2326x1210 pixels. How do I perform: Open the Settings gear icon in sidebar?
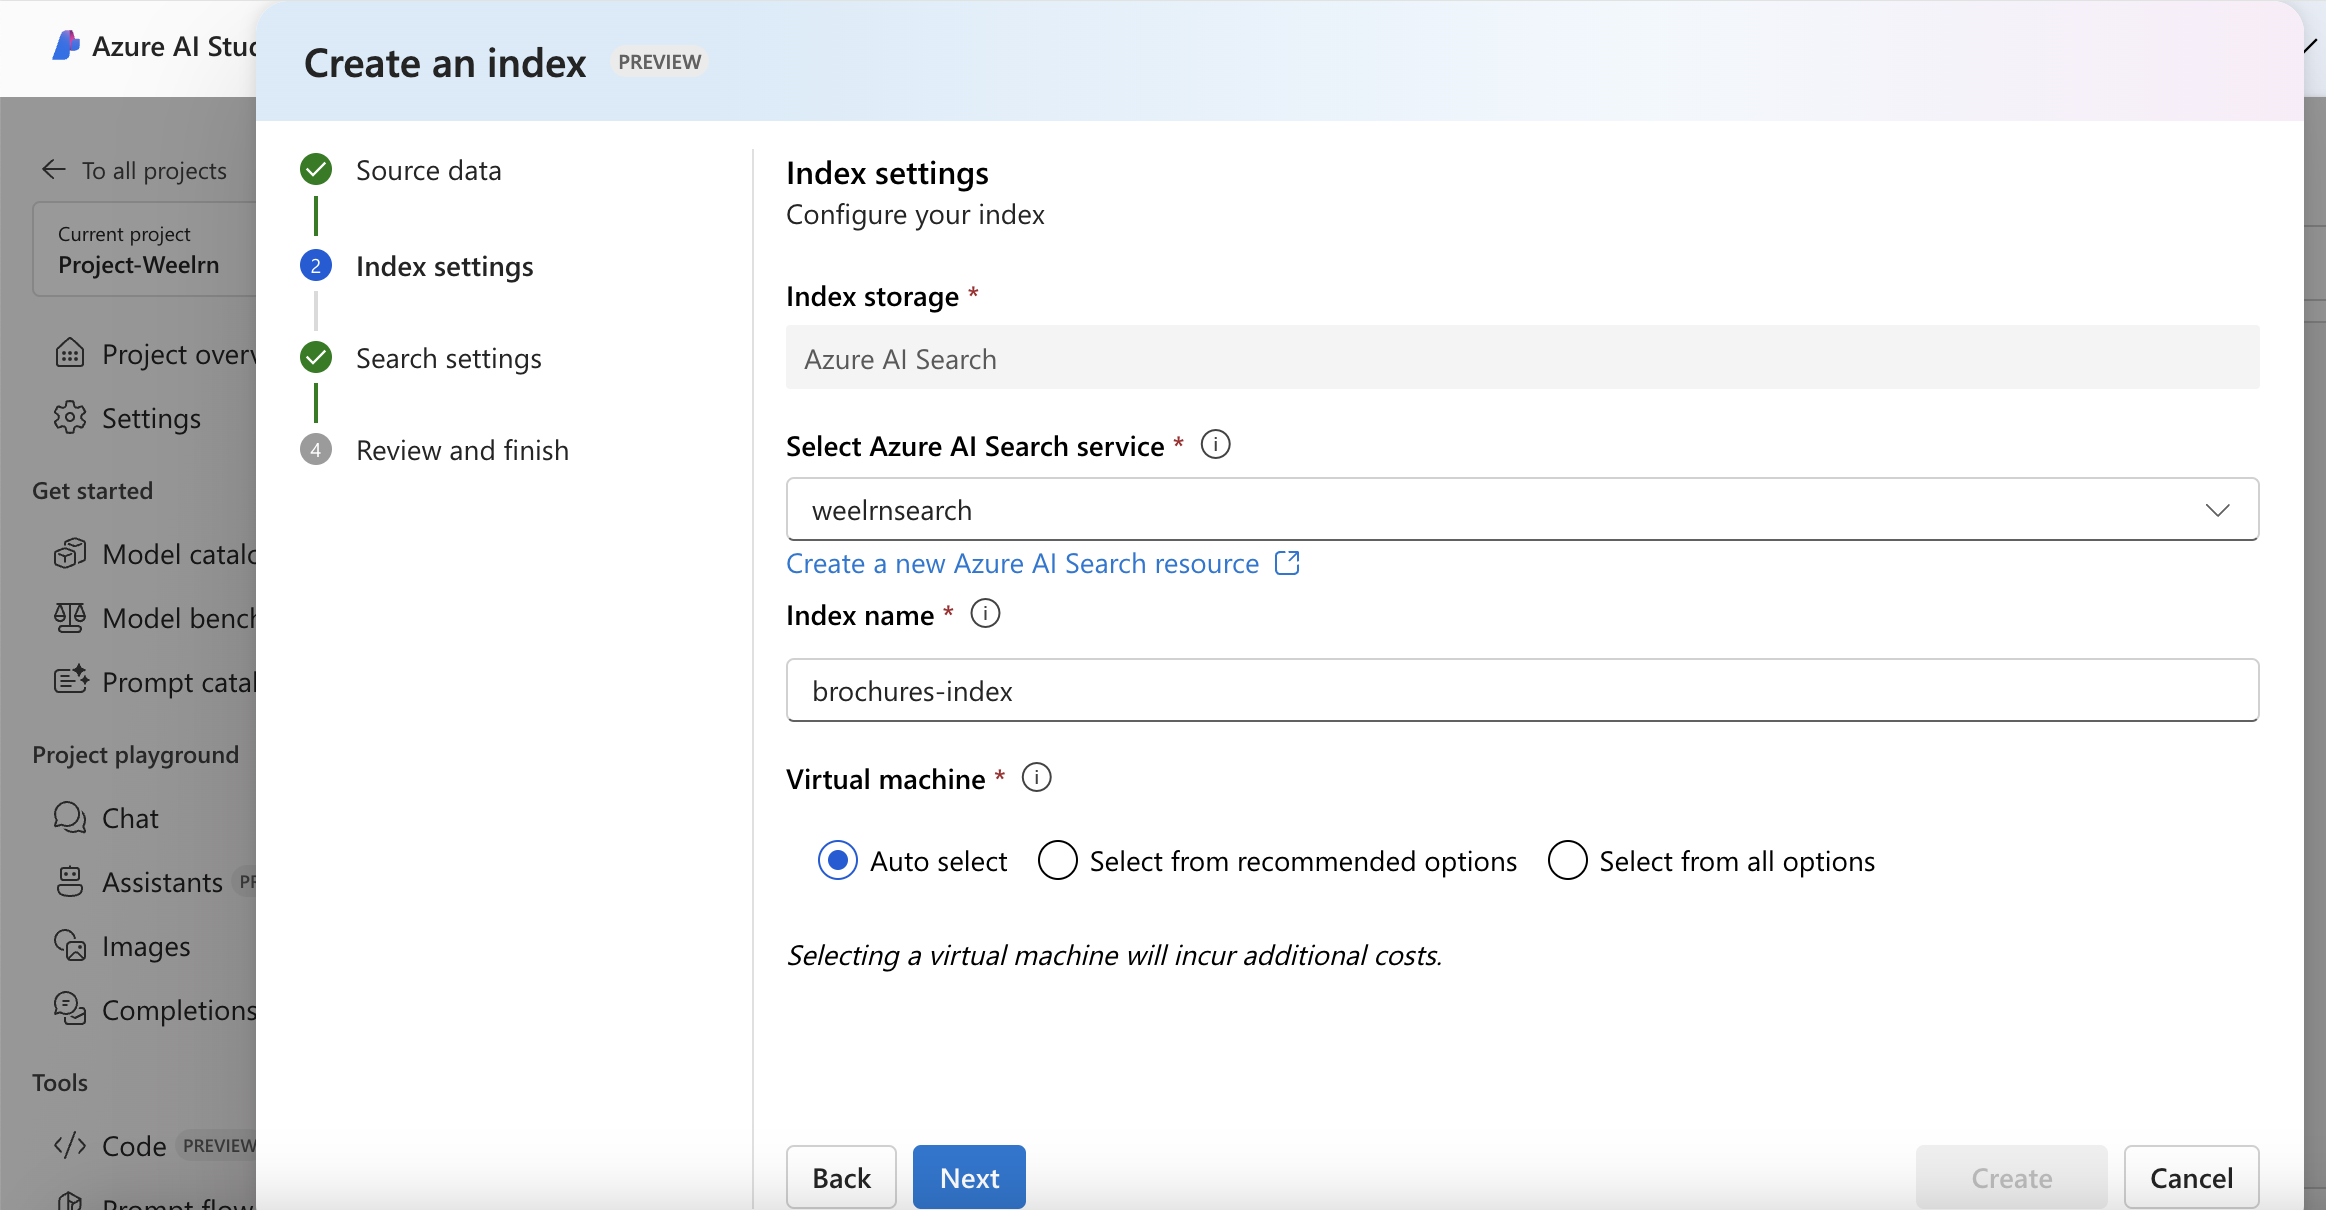70,418
